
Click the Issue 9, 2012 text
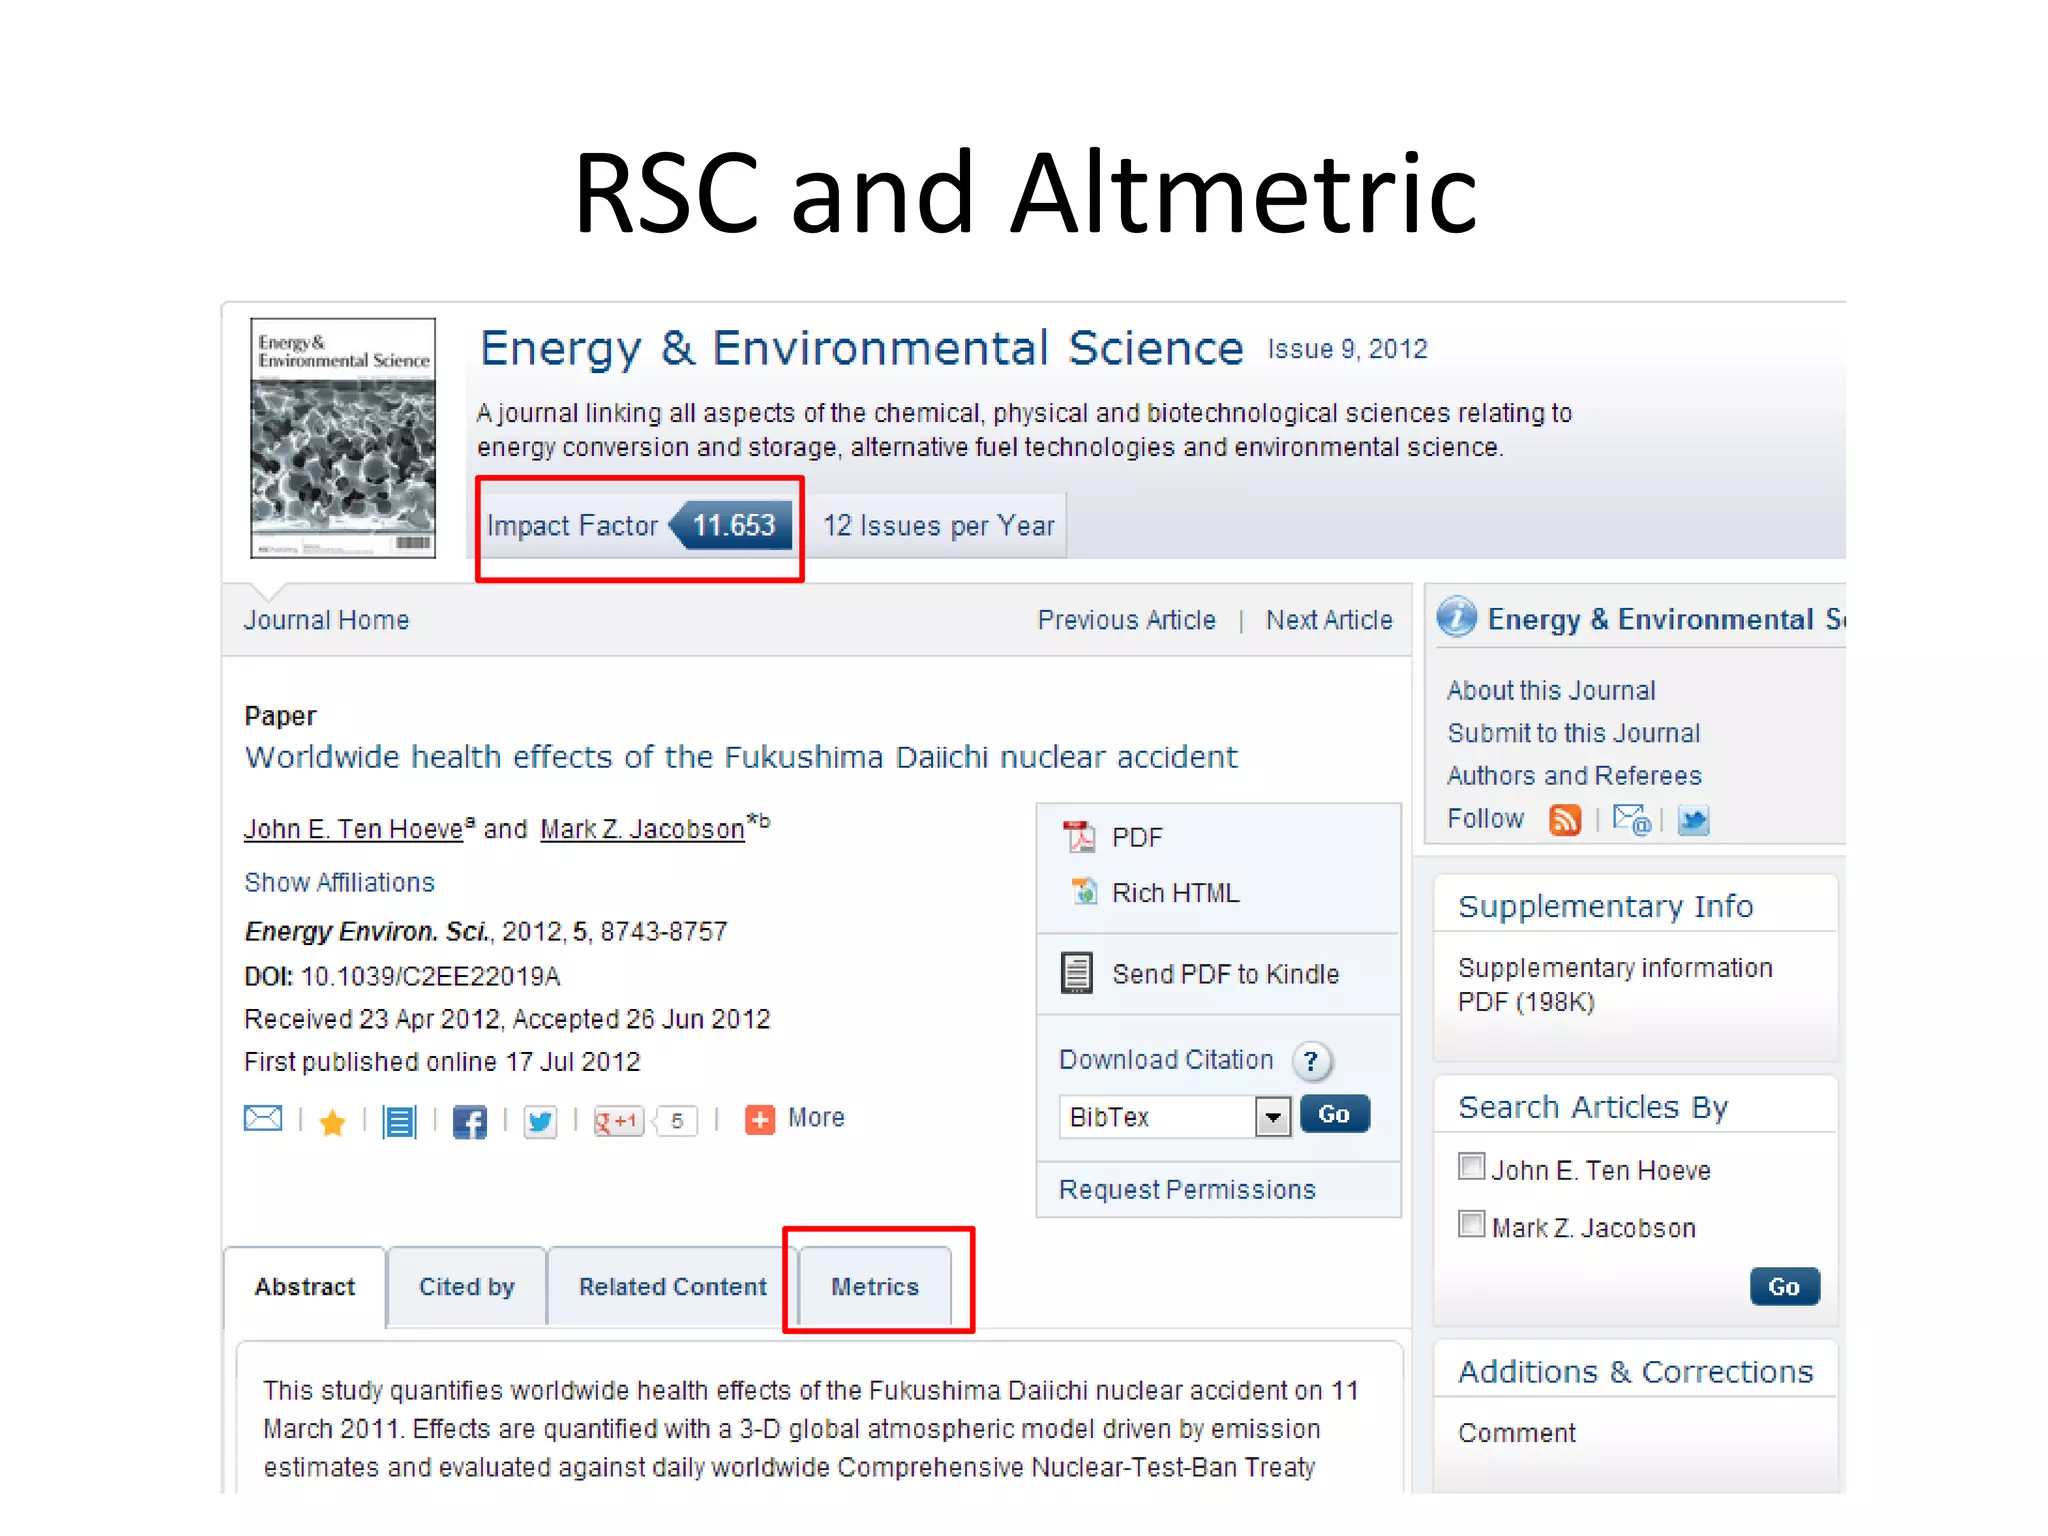pyautogui.click(x=1347, y=349)
